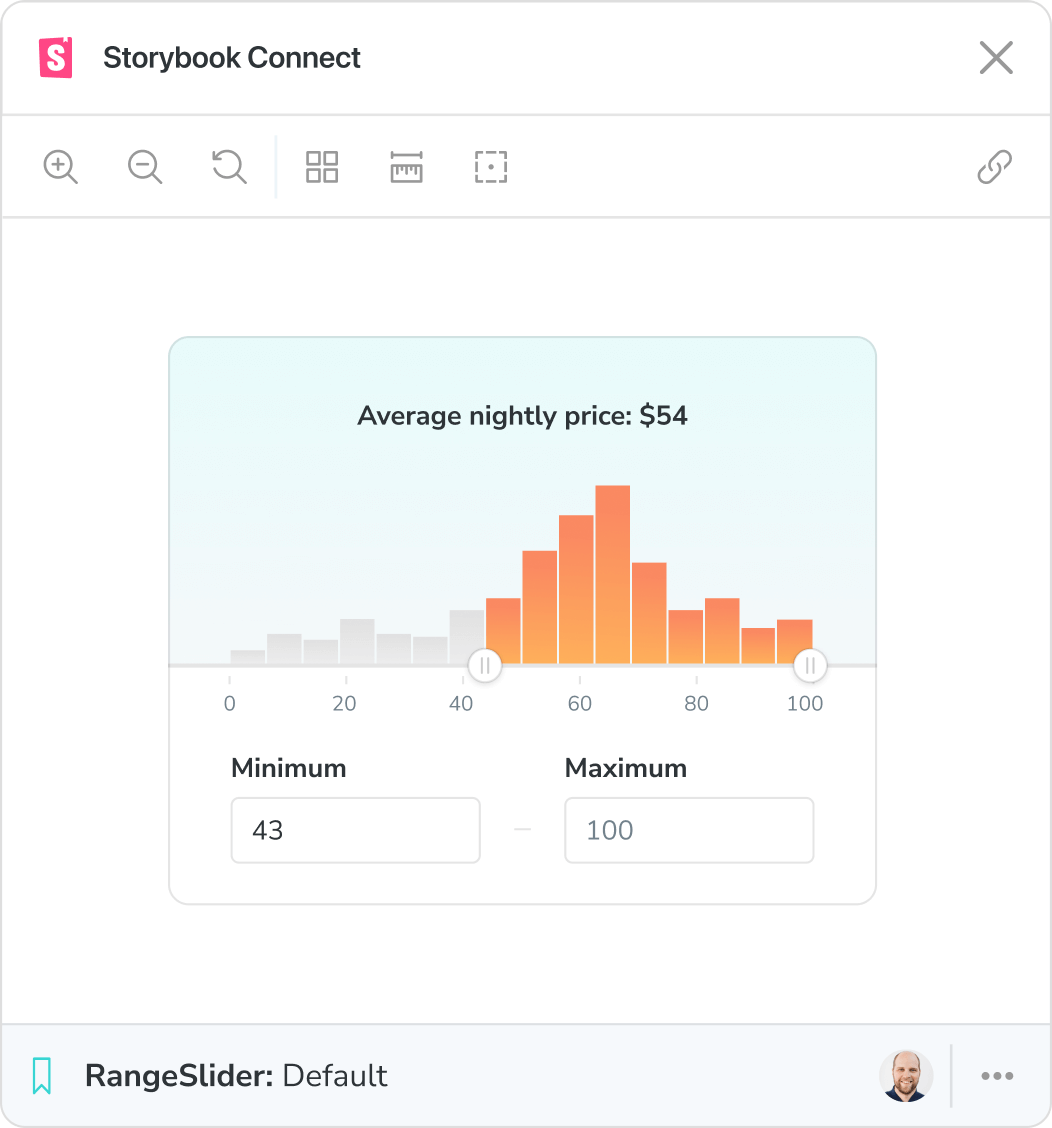Copy the story link
1052x1128 pixels.
point(994,167)
